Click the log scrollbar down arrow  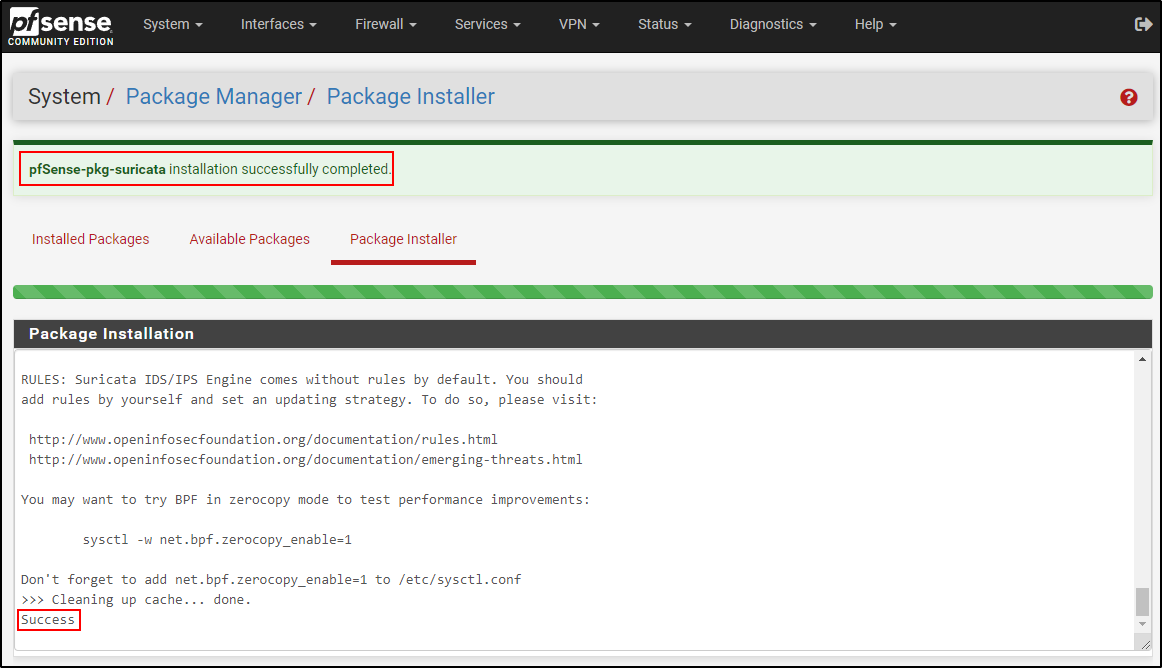pyautogui.click(x=1142, y=624)
